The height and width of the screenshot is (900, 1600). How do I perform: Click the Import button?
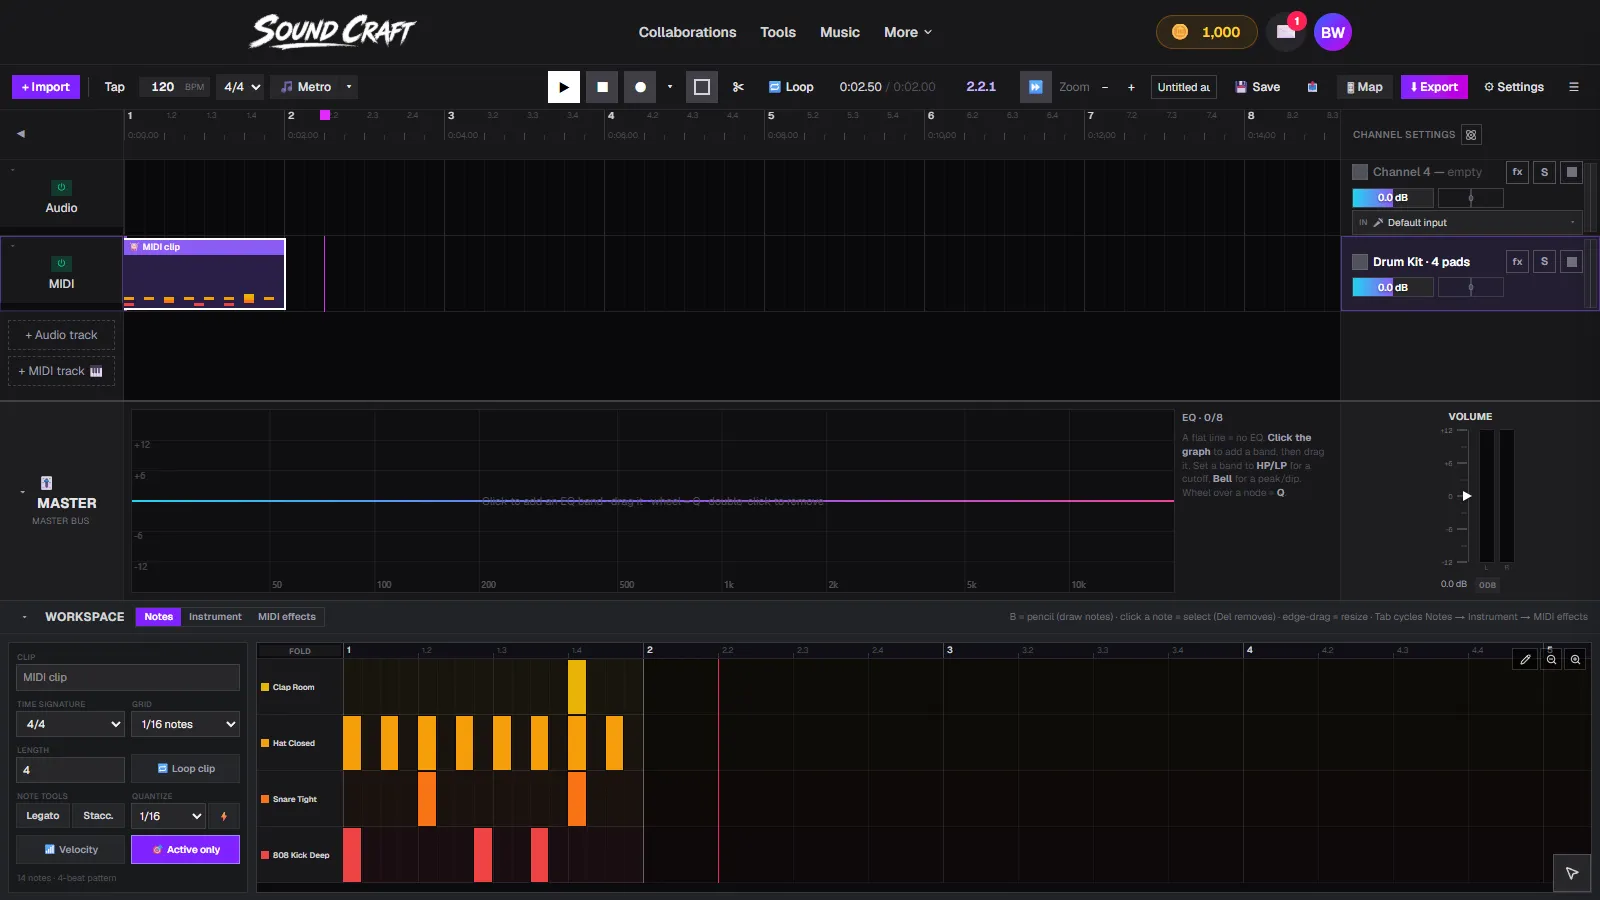[46, 87]
